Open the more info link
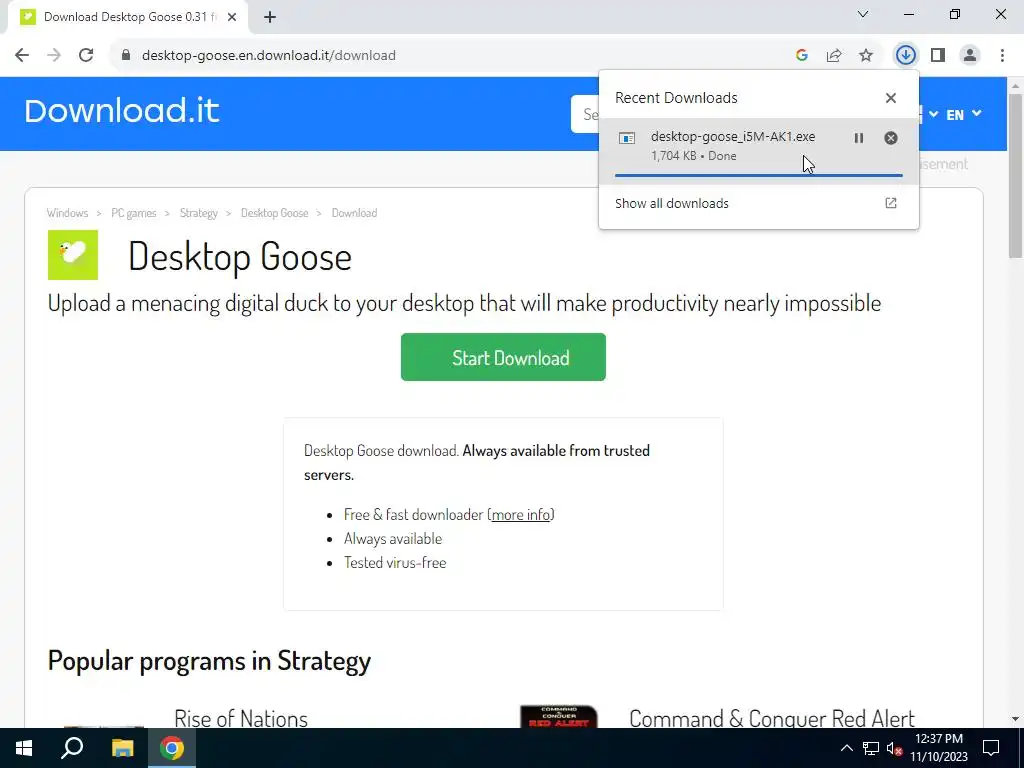The image size is (1024, 768). (520, 515)
